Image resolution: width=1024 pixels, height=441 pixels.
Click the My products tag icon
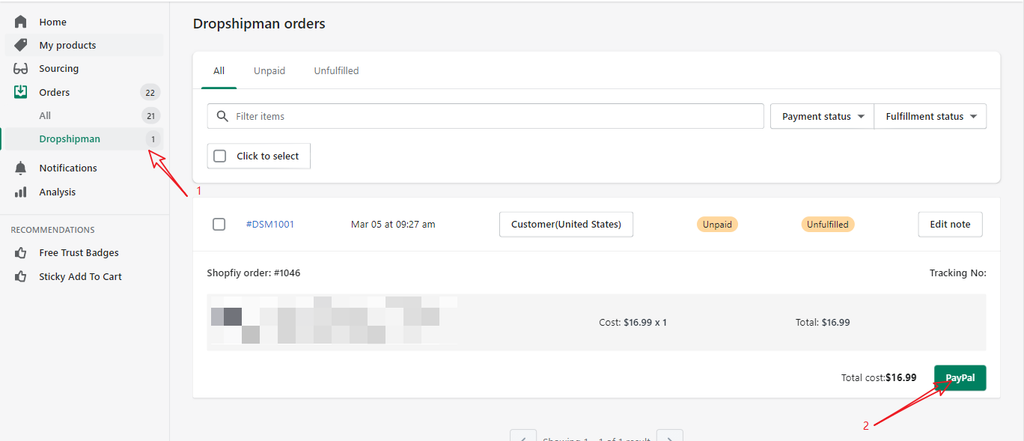[x=20, y=45]
